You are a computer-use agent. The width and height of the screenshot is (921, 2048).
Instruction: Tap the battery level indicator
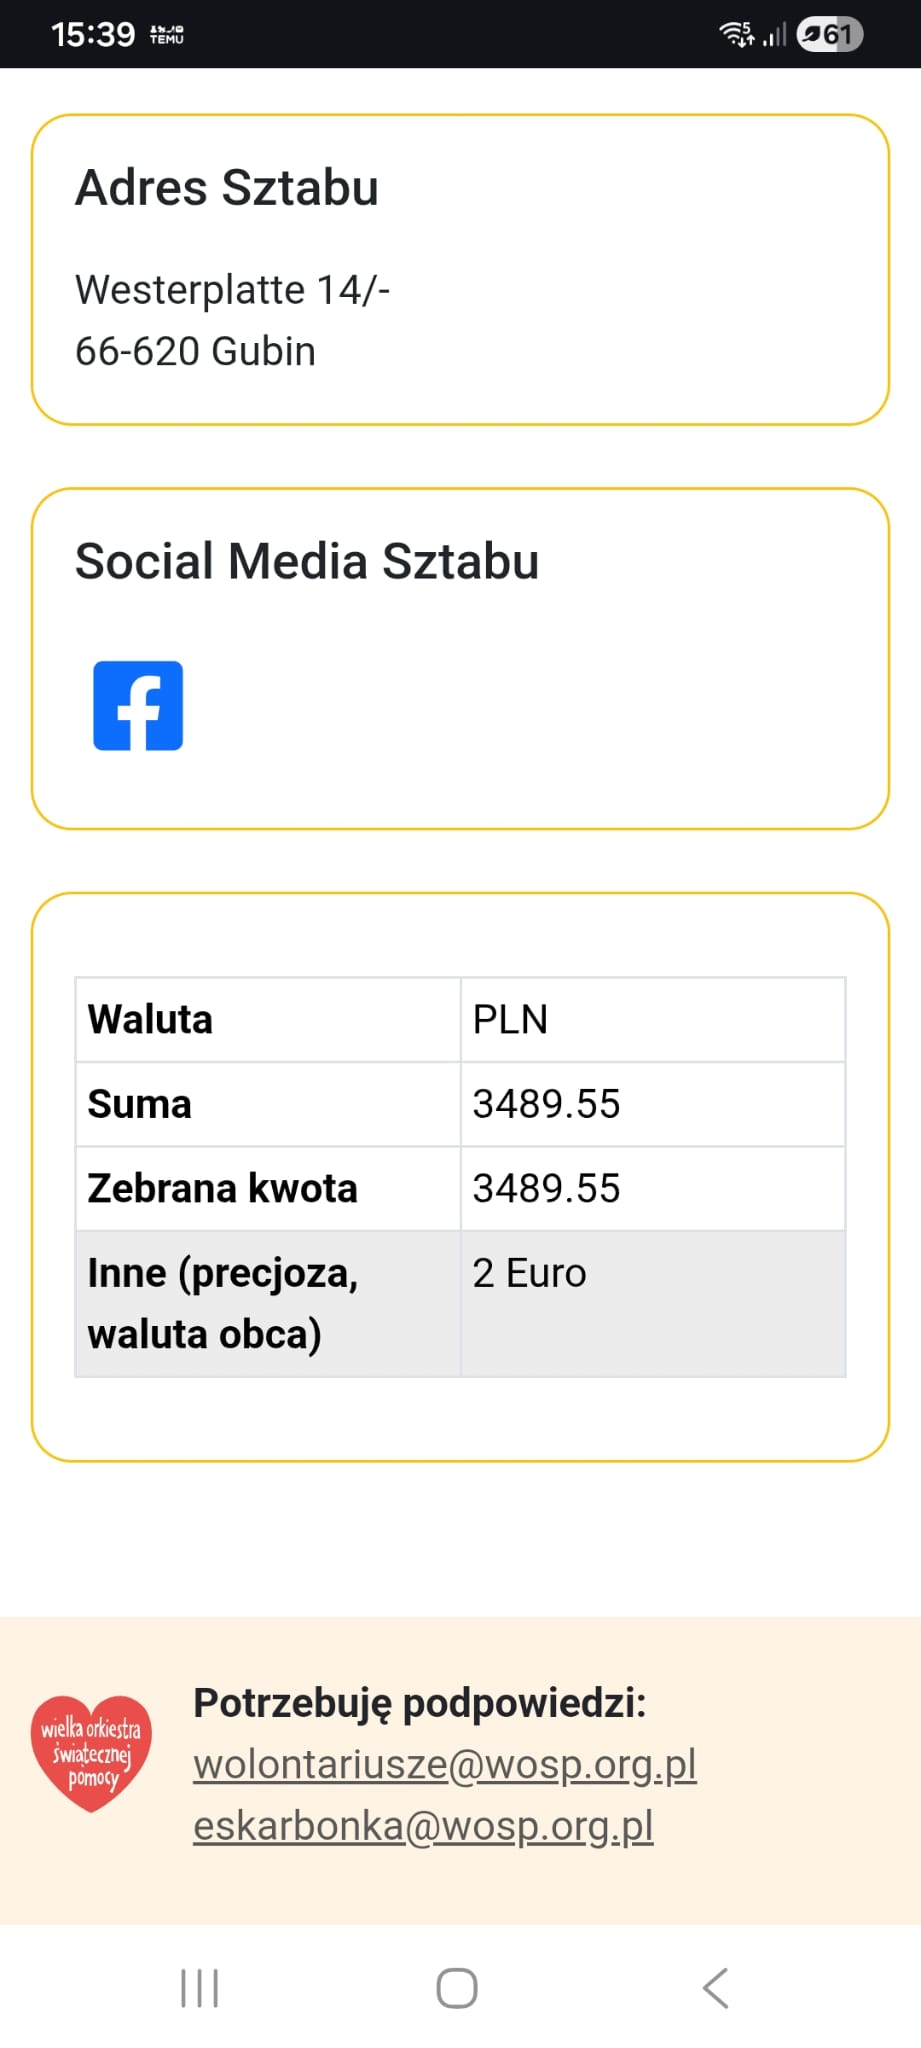coord(830,35)
